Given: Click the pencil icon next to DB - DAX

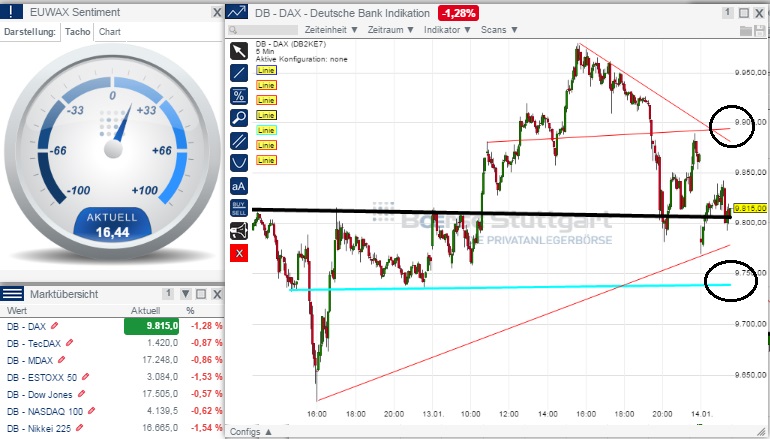Looking at the screenshot, I should coord(55,326).
